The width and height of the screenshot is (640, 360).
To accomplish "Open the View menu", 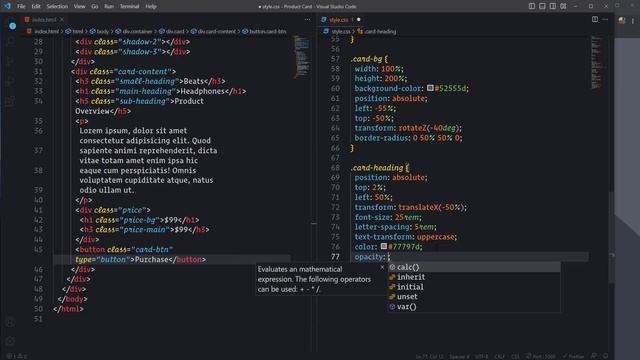I will pyautogui.click(x=80, y=7).
